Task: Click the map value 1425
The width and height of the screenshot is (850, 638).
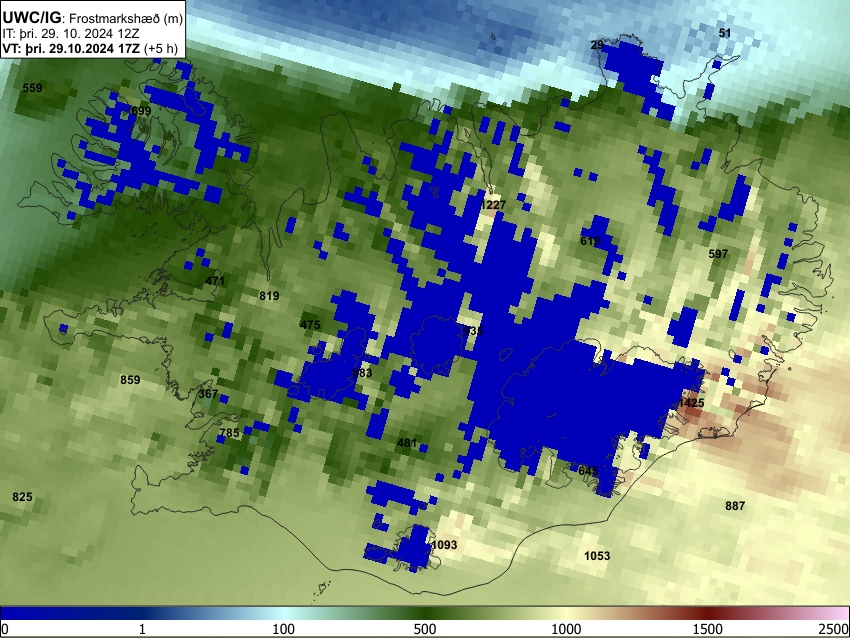Action: click(x=691, y=403)
